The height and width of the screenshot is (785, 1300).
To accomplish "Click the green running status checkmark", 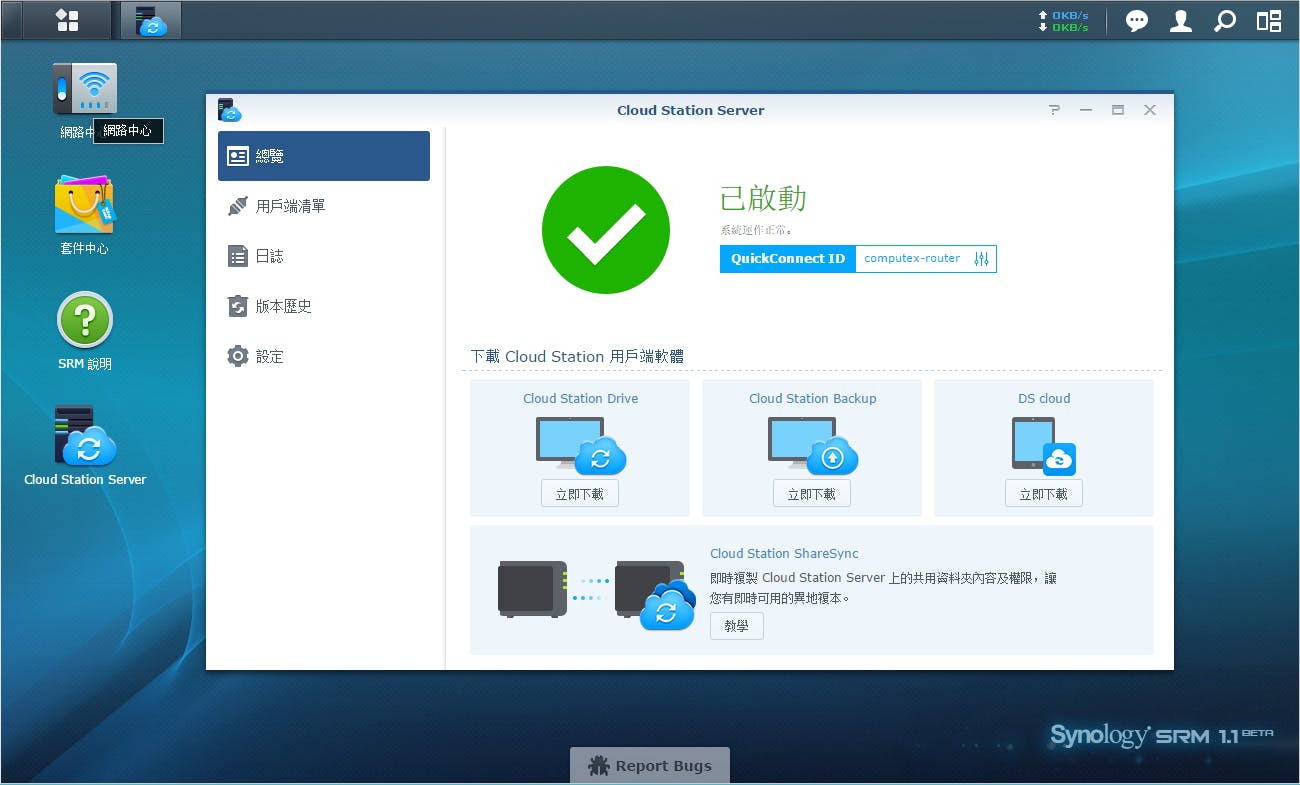I will pos(606,230).
